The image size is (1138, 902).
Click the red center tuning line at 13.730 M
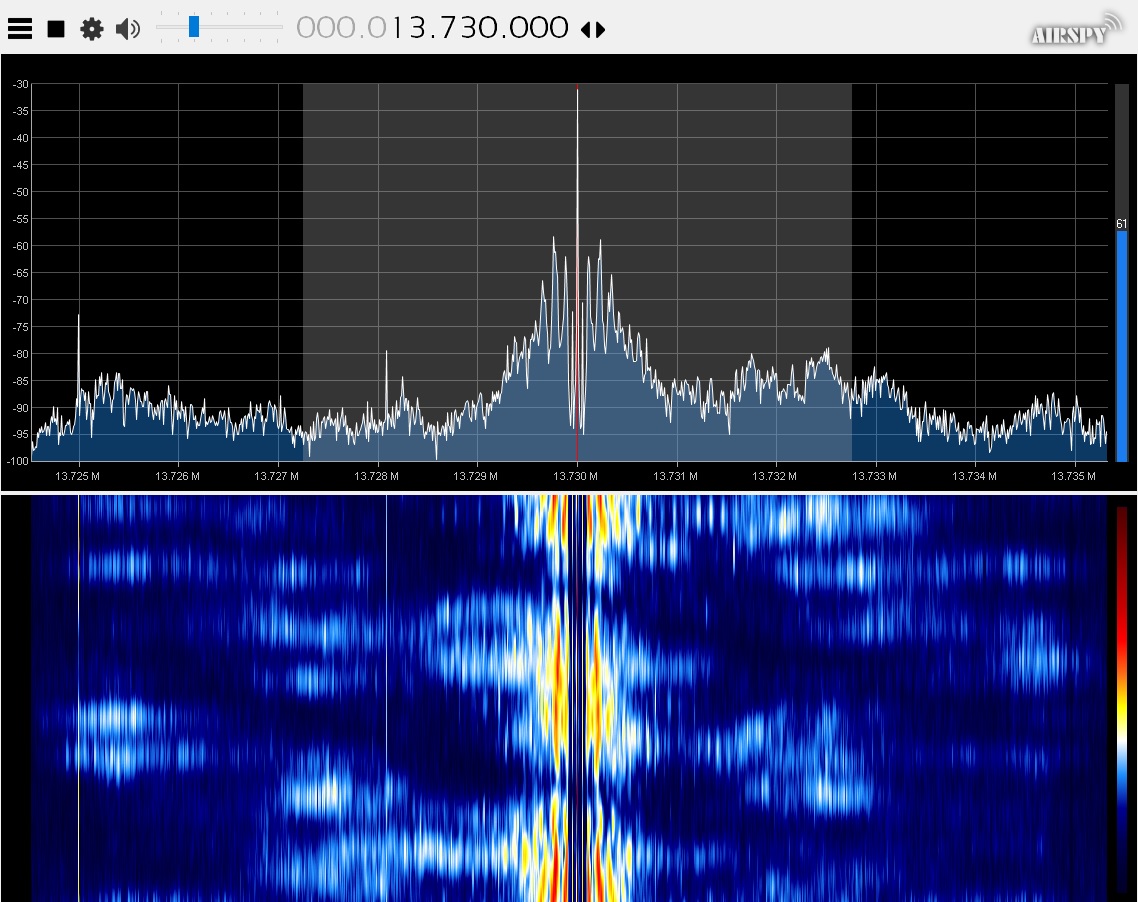click(577, 272)
